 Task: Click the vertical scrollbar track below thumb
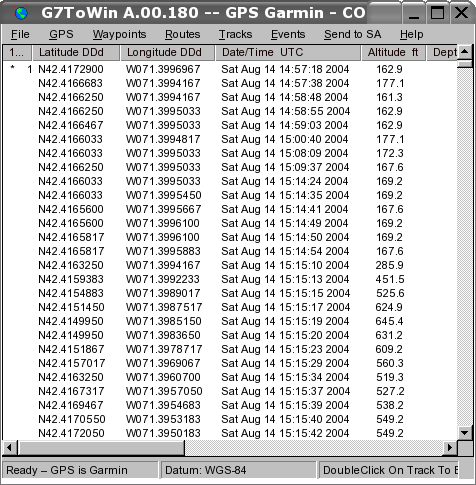coord(464,247)
